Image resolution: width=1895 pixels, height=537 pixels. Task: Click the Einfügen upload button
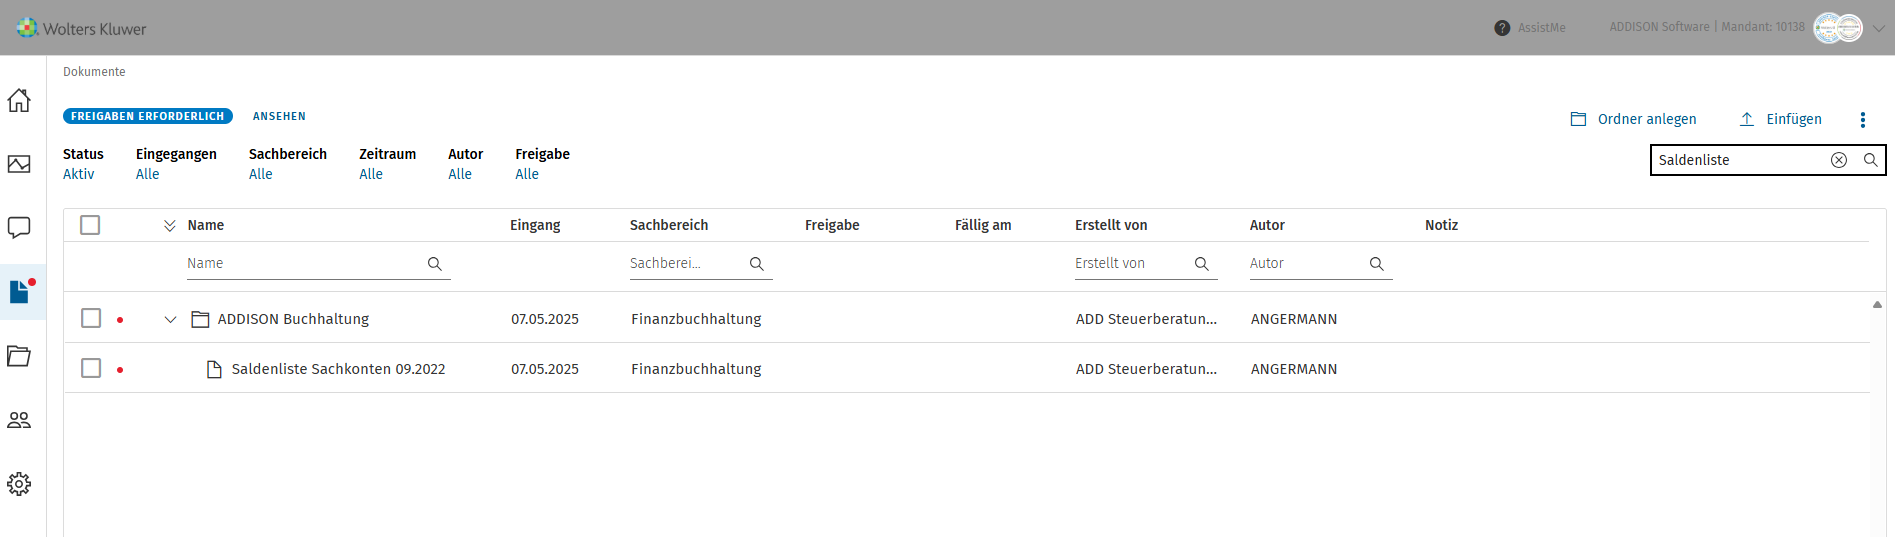pyautogui.click(x=1781, y=119)
